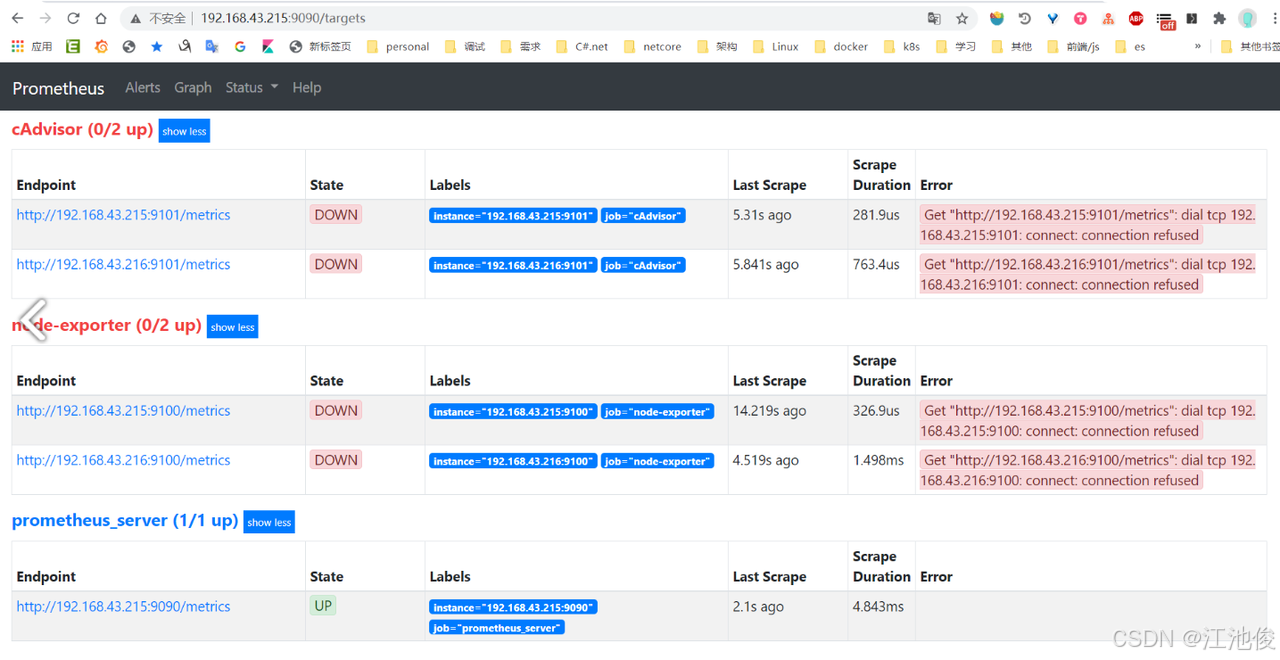Screen dimensions: 1280x660
Task: Click the history-clock extension icon
Action: coord(1025,18)
